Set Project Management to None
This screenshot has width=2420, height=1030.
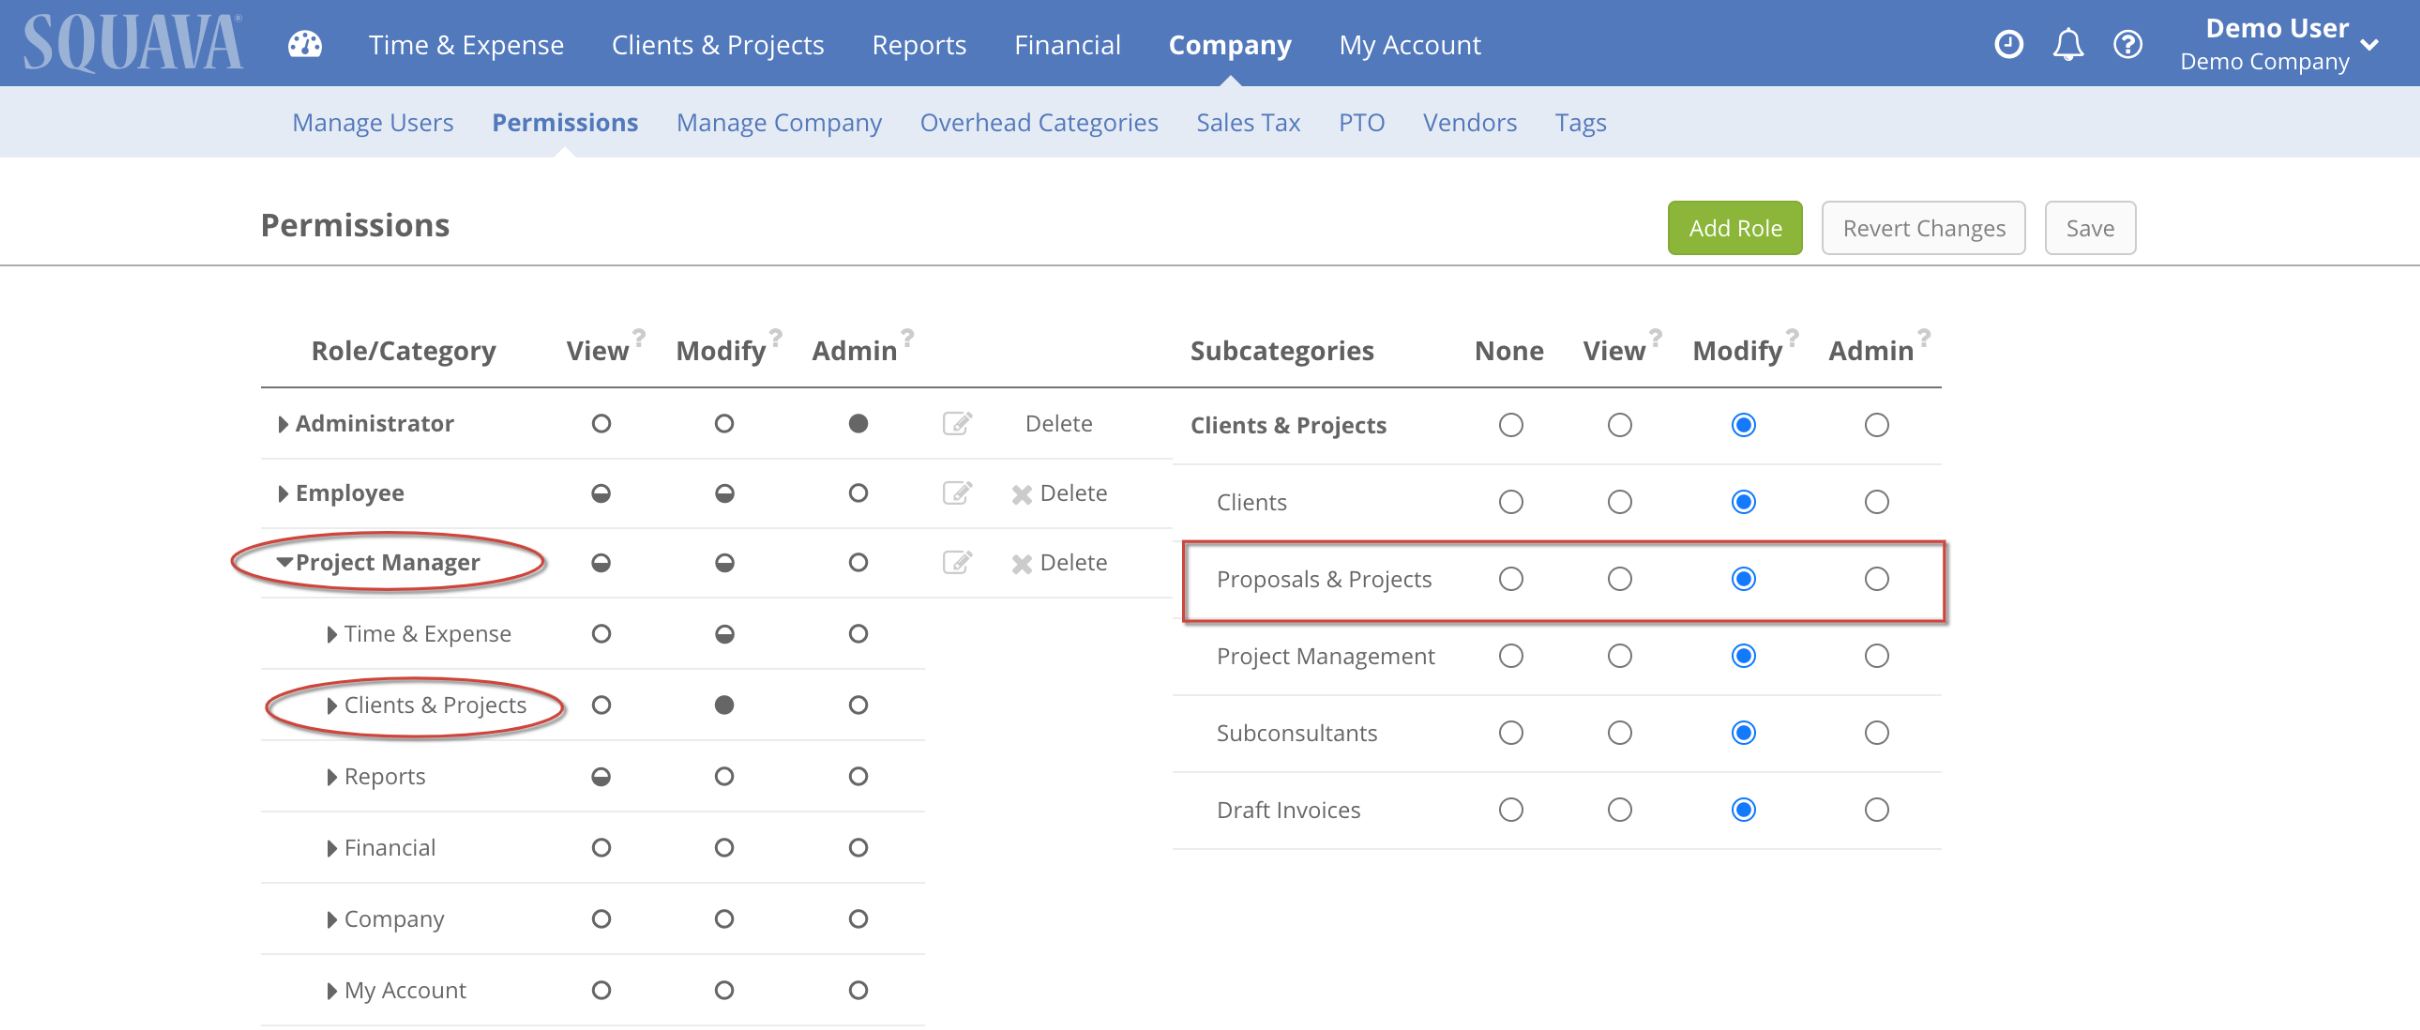[x=1511, y=656]
